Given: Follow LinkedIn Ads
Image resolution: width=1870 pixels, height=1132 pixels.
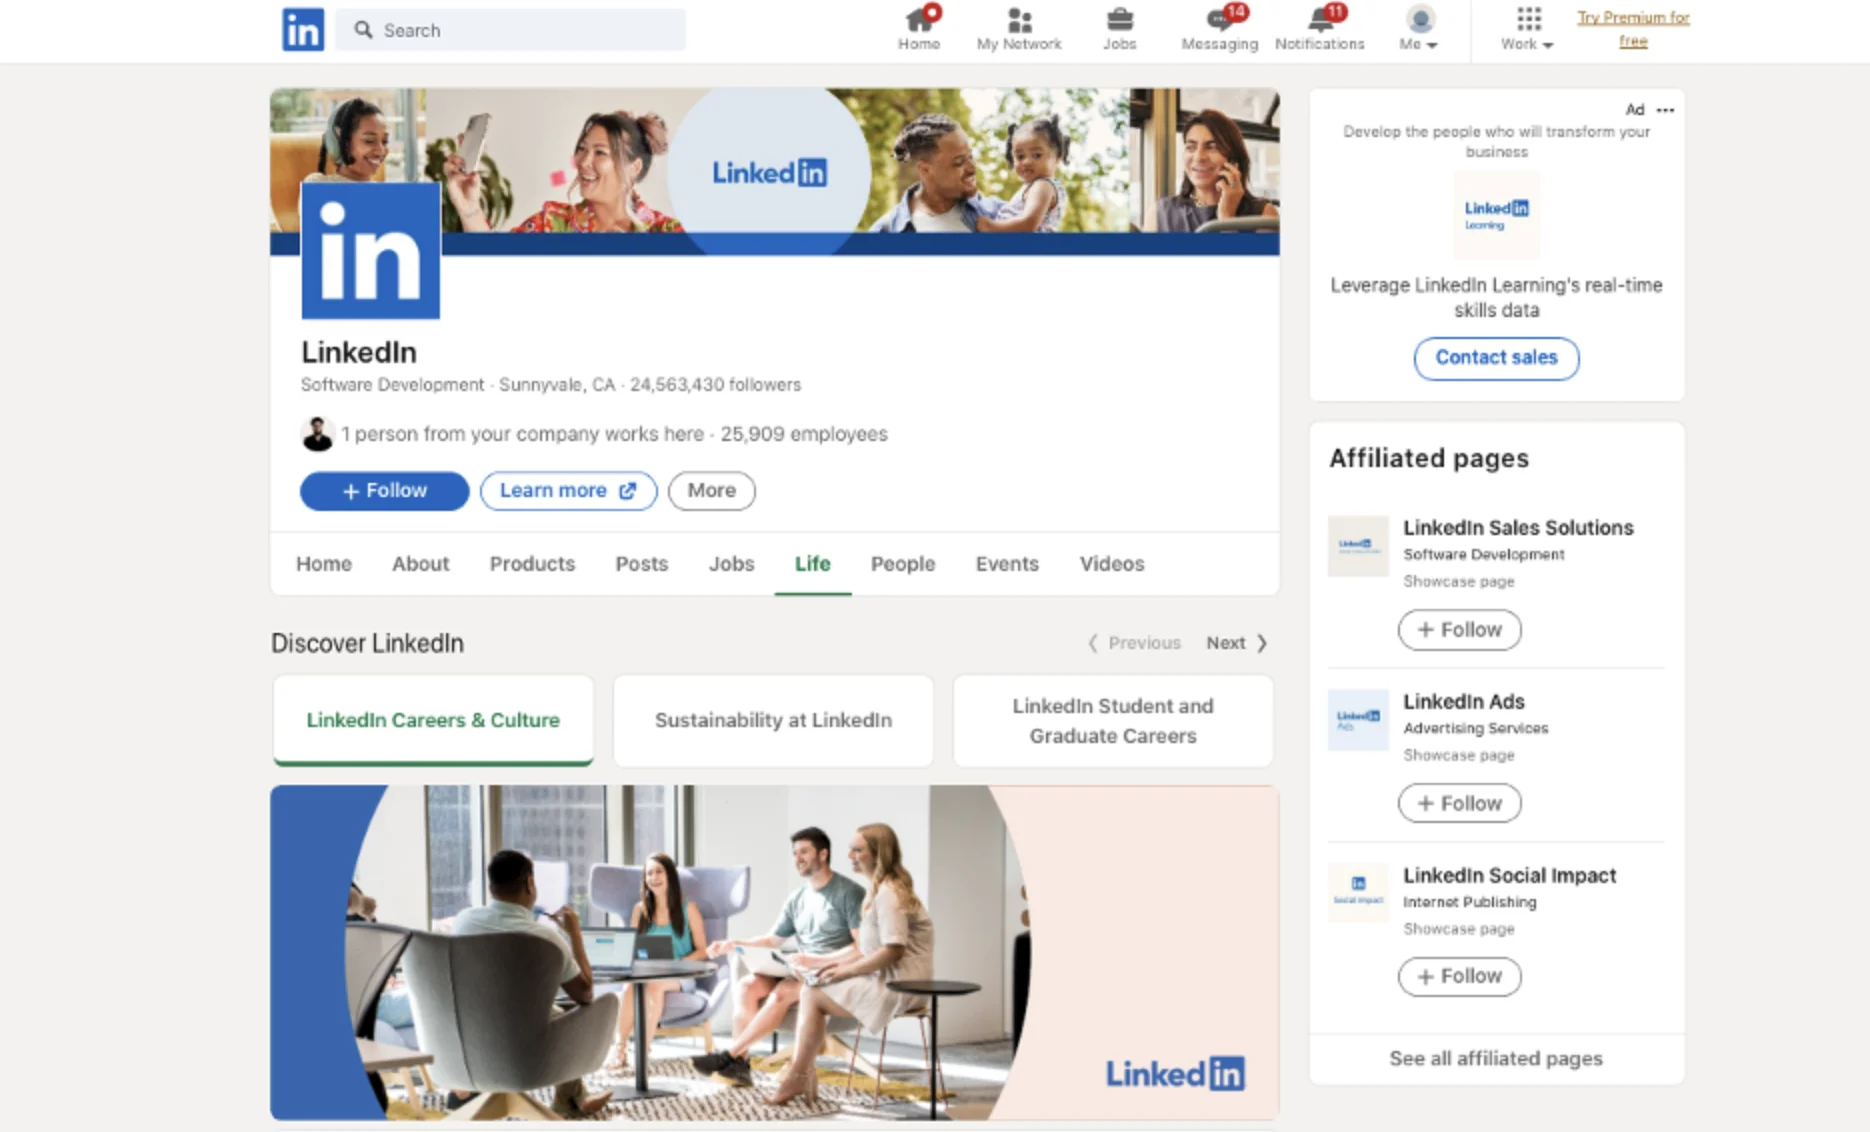Looking at the screenshot, I should tap(1459, 803).
